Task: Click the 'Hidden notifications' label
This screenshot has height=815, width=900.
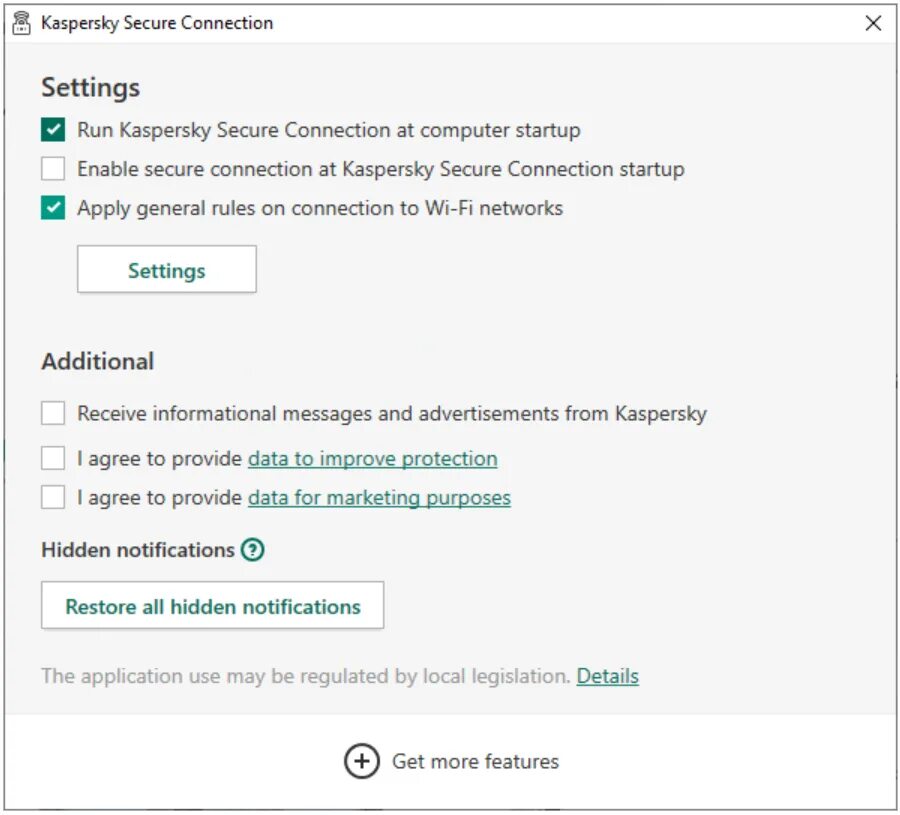Action: [138, 549]
